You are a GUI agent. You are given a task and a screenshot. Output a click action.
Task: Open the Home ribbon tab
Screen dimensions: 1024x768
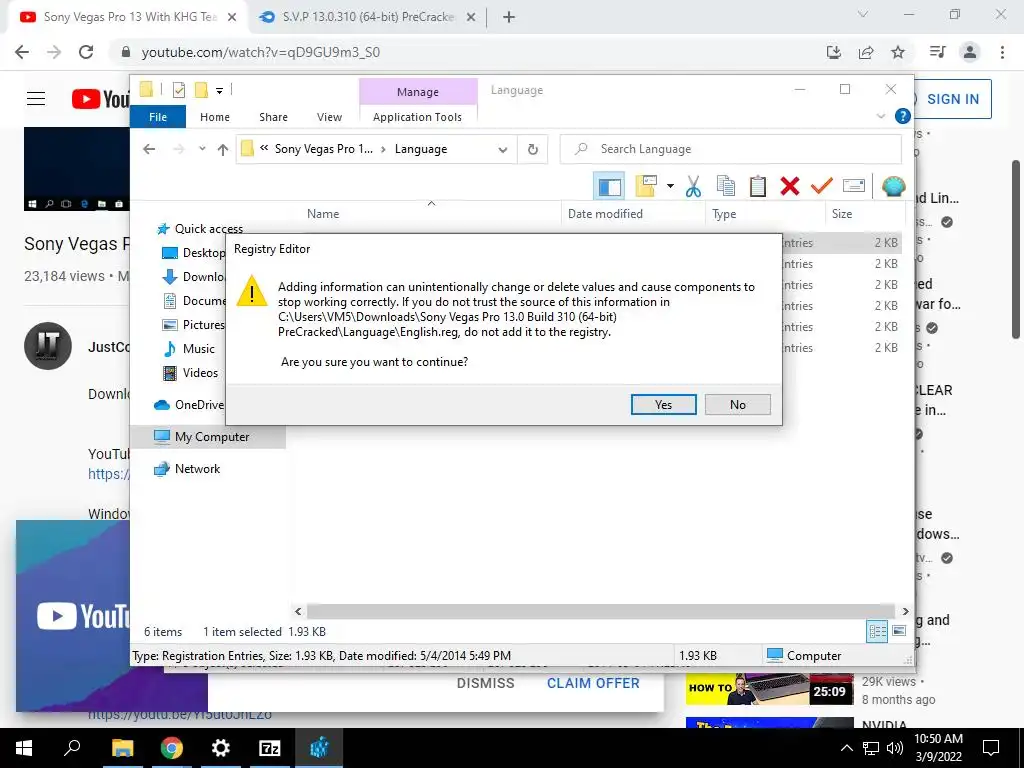[x=215, y=117]
